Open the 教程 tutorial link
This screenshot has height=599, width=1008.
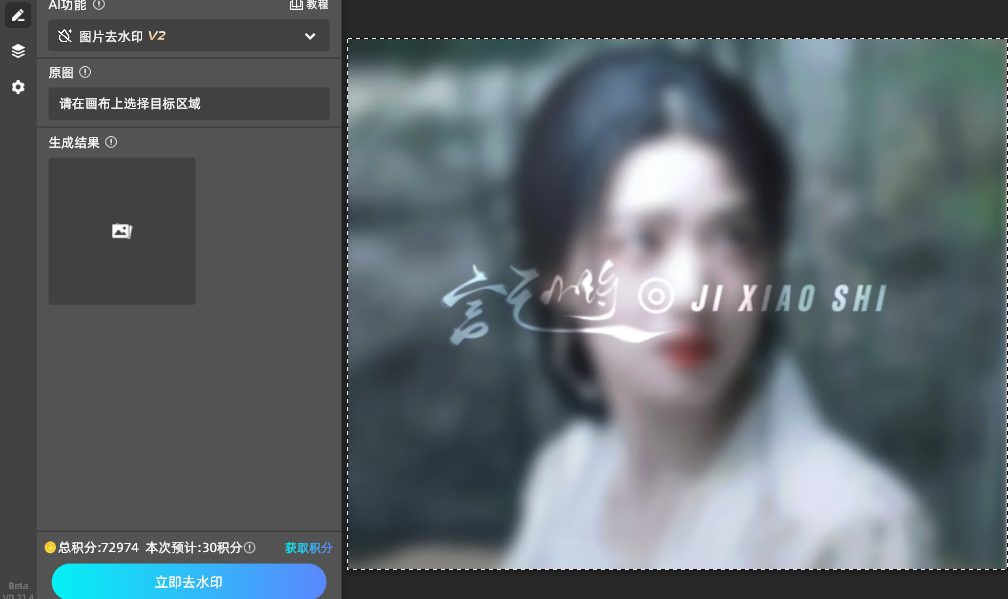[x=317, y=5]
